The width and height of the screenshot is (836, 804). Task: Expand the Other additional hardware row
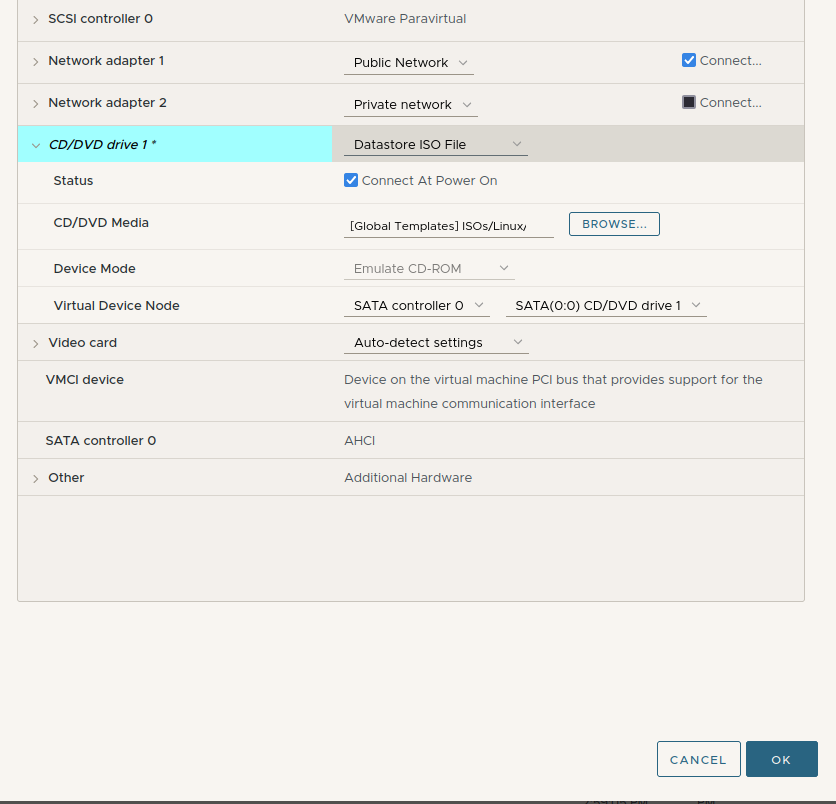(36, 478)
